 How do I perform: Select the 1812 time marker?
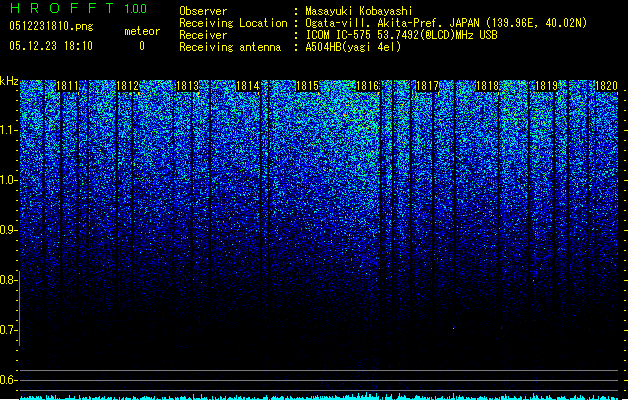coord(128,86)
